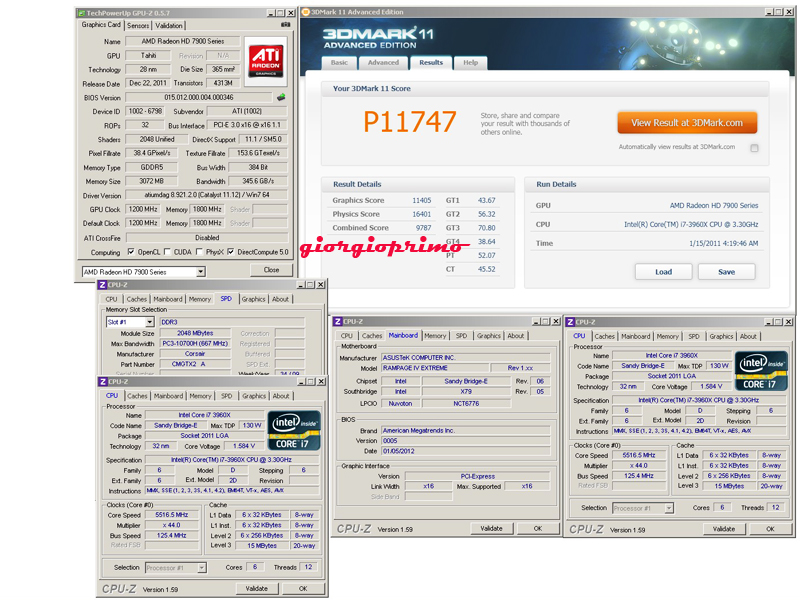800x600 pixels.
Task: Switch to the Sensors tab in GPU-Z
Action: point(138,26)
